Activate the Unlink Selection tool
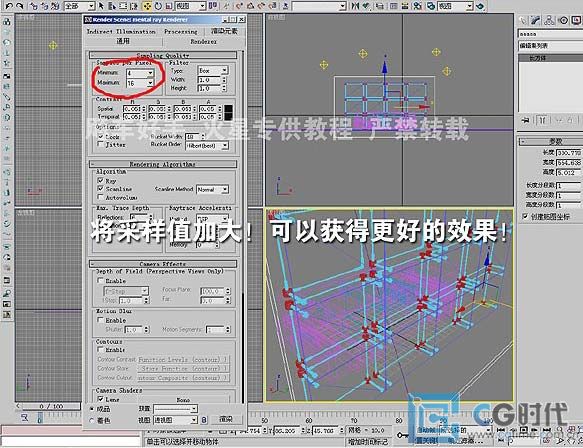Viewport: 583px width, 448px height. pyautogui.click(x=44, y=6)
